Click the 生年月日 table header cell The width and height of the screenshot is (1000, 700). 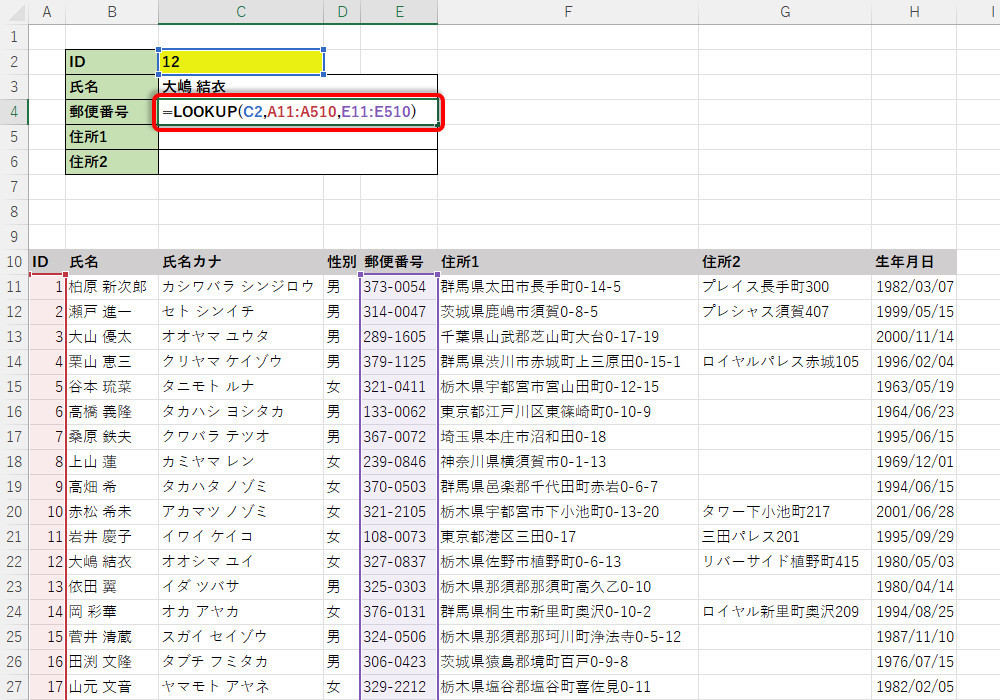click(913, 262)
